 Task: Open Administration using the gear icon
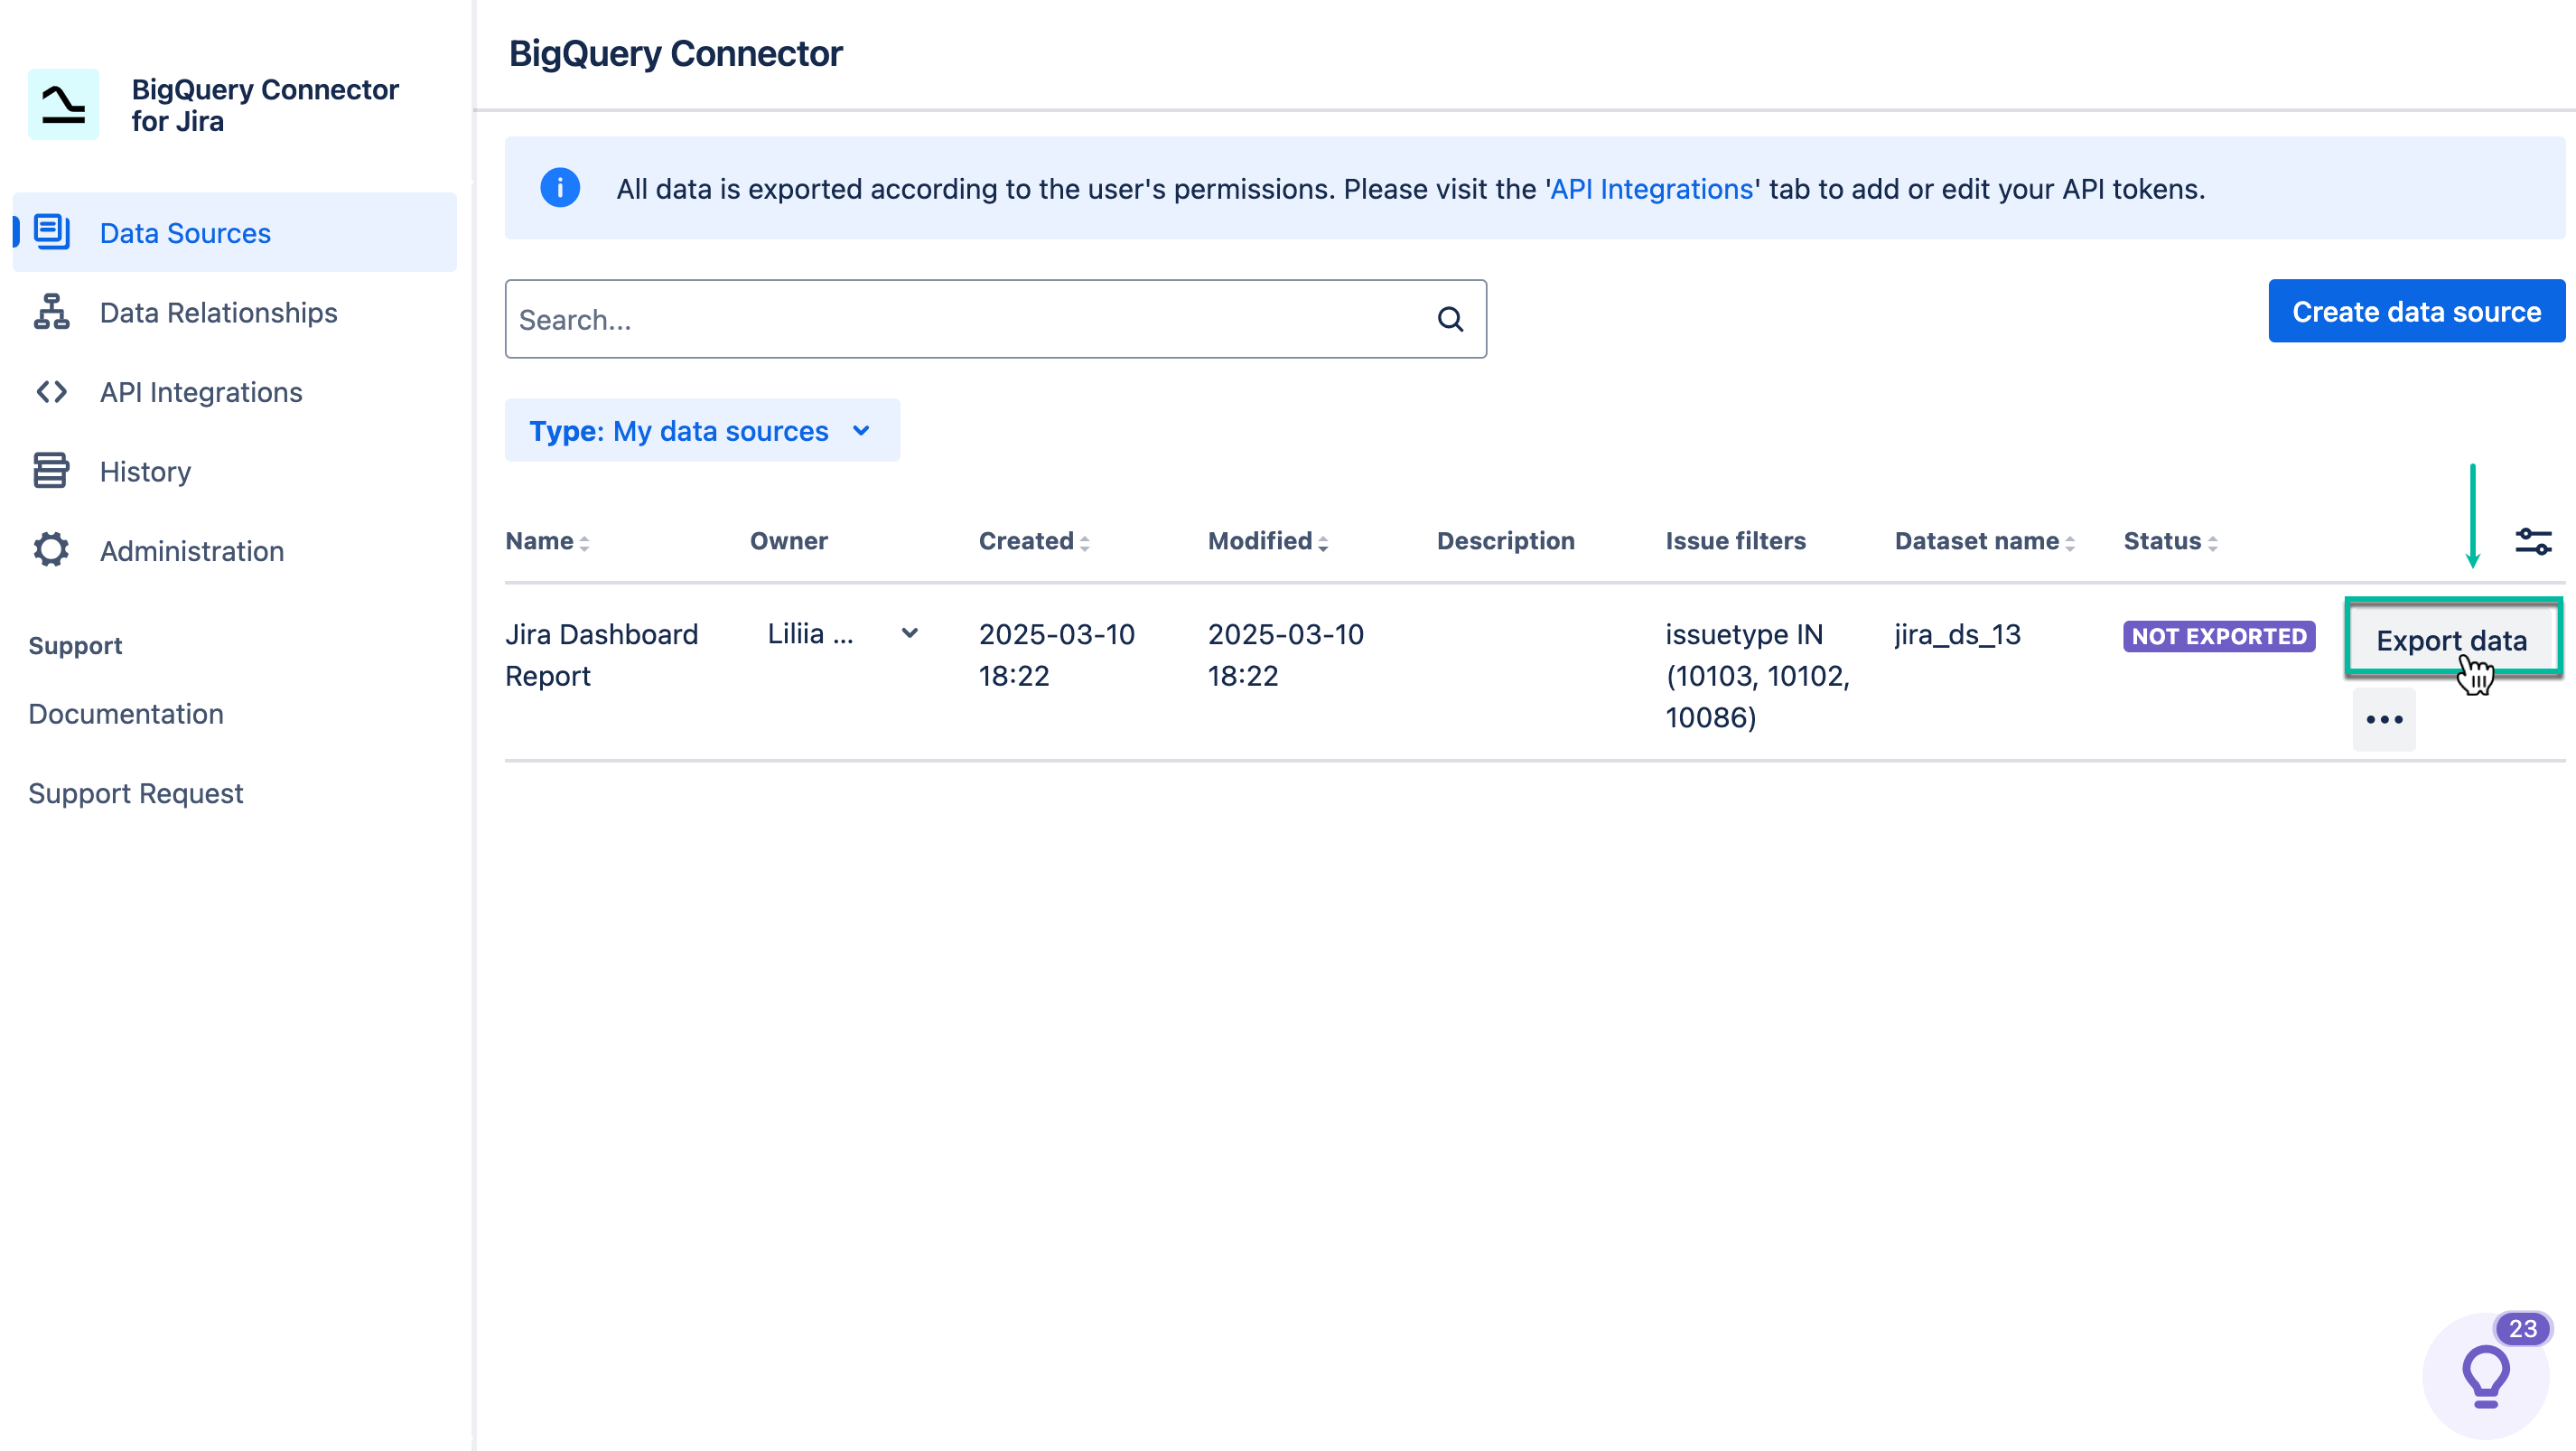pyautogui.click(x=50, y=550)
